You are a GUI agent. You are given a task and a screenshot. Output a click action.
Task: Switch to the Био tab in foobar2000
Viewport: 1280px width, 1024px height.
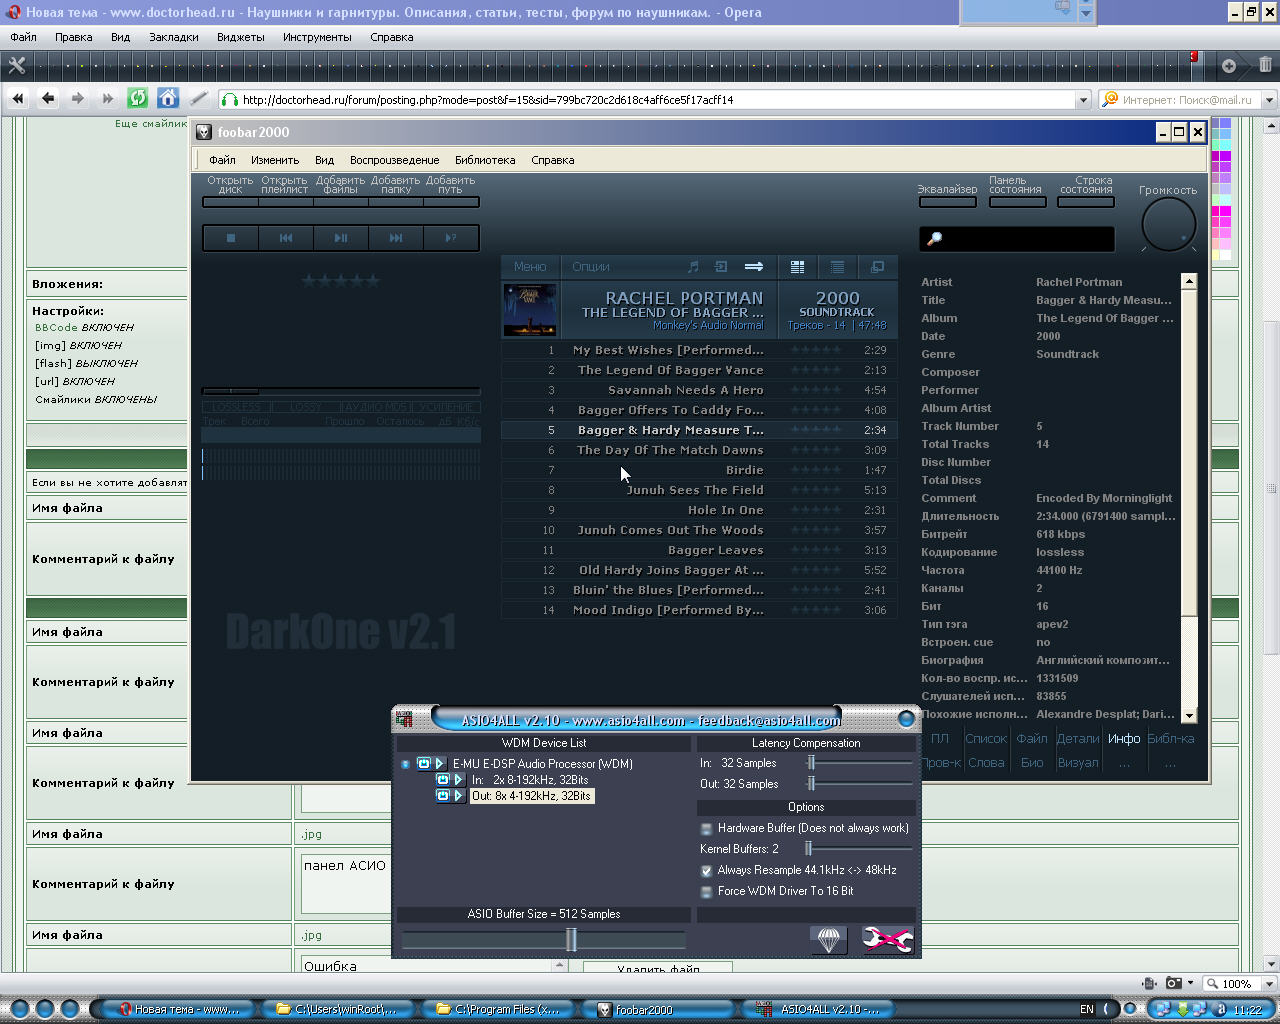(x=1032, y=763)
